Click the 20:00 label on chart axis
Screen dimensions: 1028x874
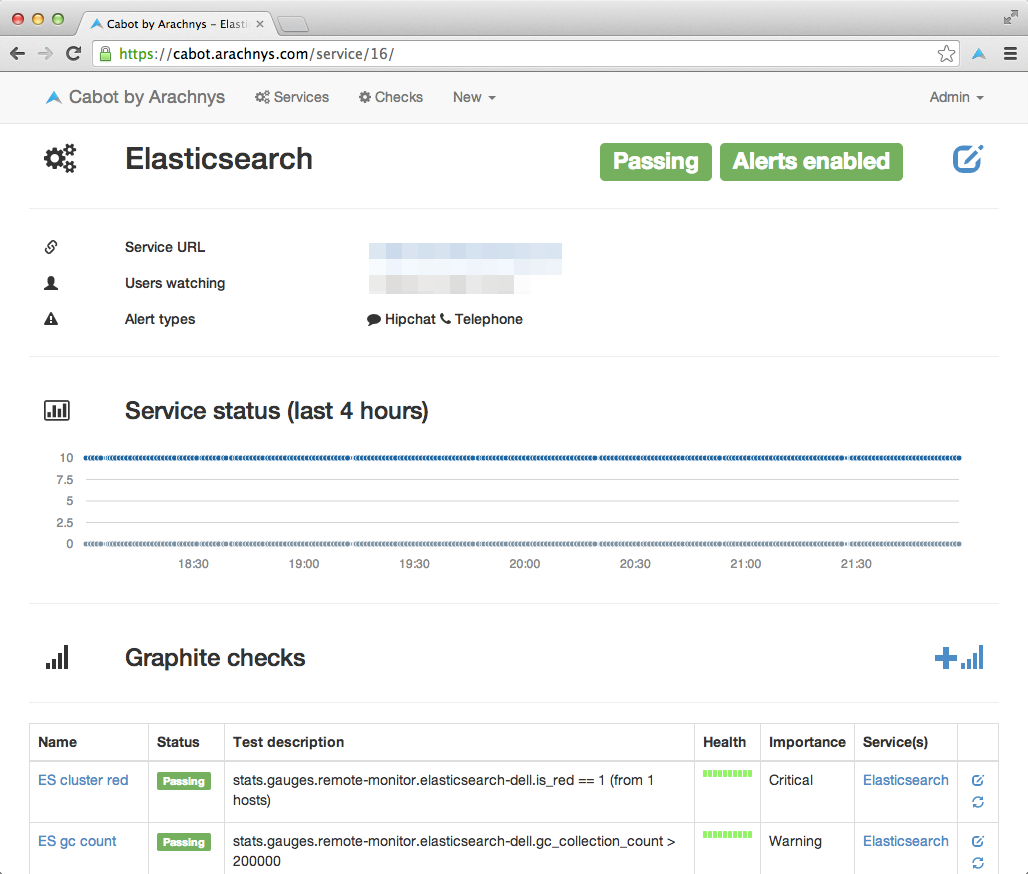pyautogui.click(x=524, y=564)
